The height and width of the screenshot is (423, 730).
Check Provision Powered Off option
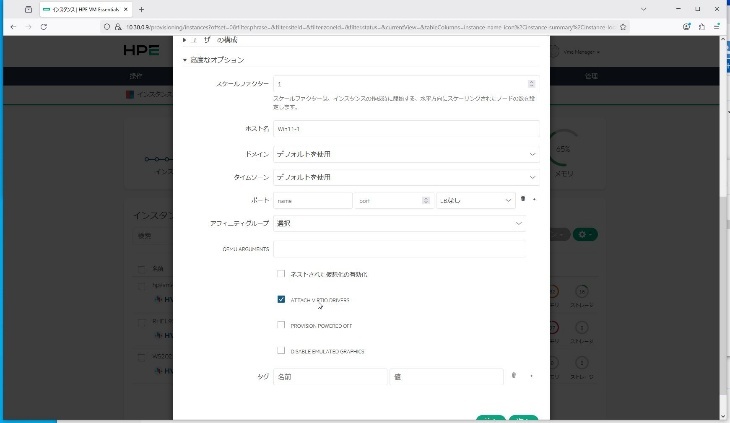pos(281,325)
